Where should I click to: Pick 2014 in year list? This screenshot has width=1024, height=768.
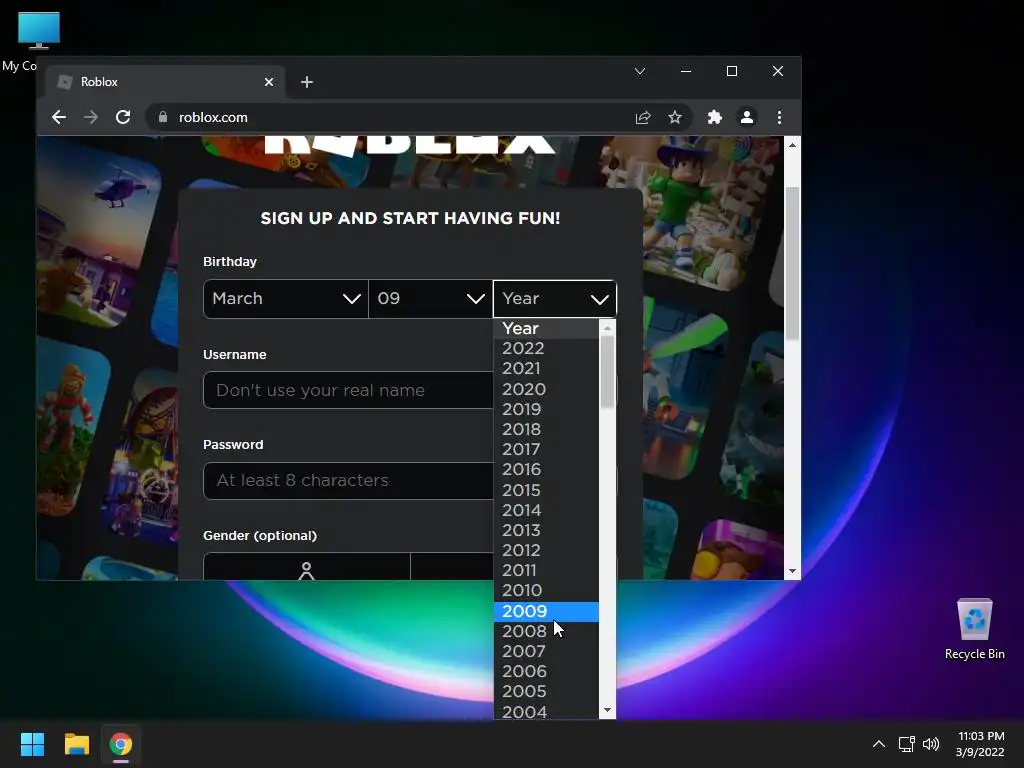[546, 510]
